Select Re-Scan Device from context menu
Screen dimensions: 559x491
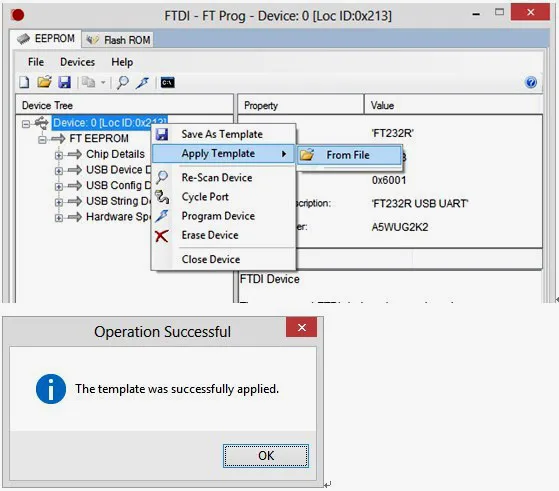224,178
